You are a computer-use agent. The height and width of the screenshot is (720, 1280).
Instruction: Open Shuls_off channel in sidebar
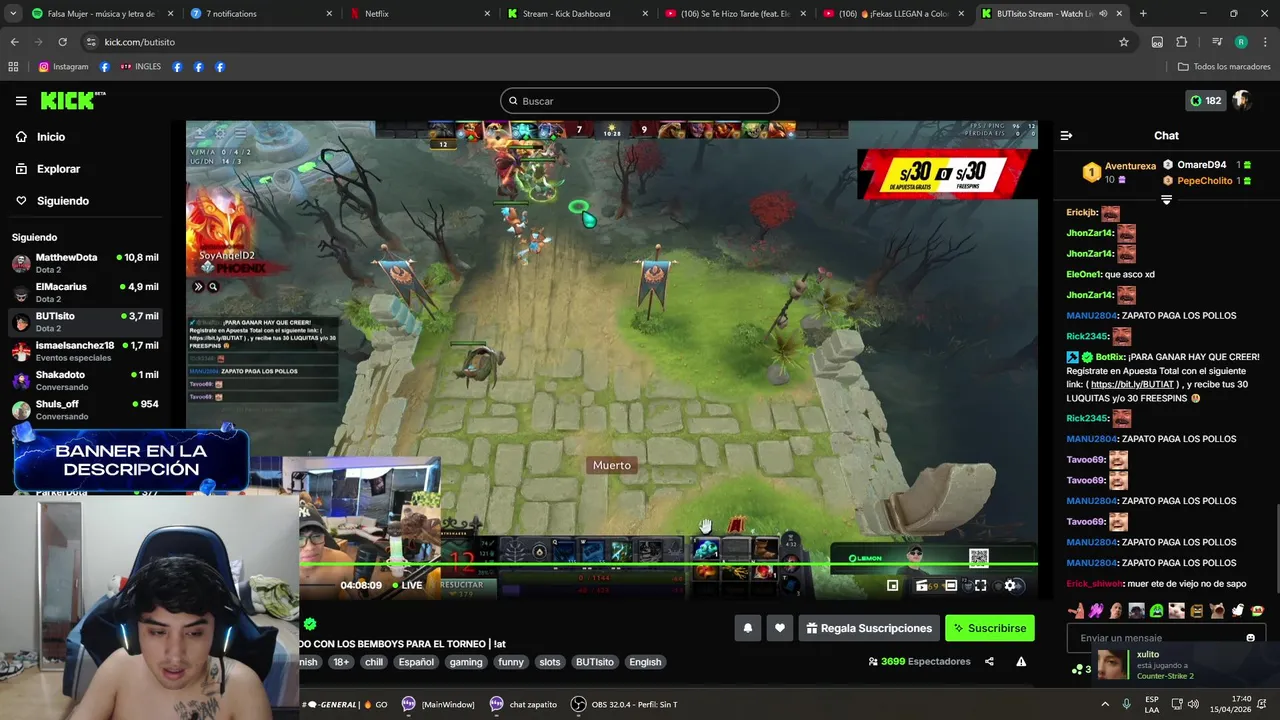pos(86,409)
